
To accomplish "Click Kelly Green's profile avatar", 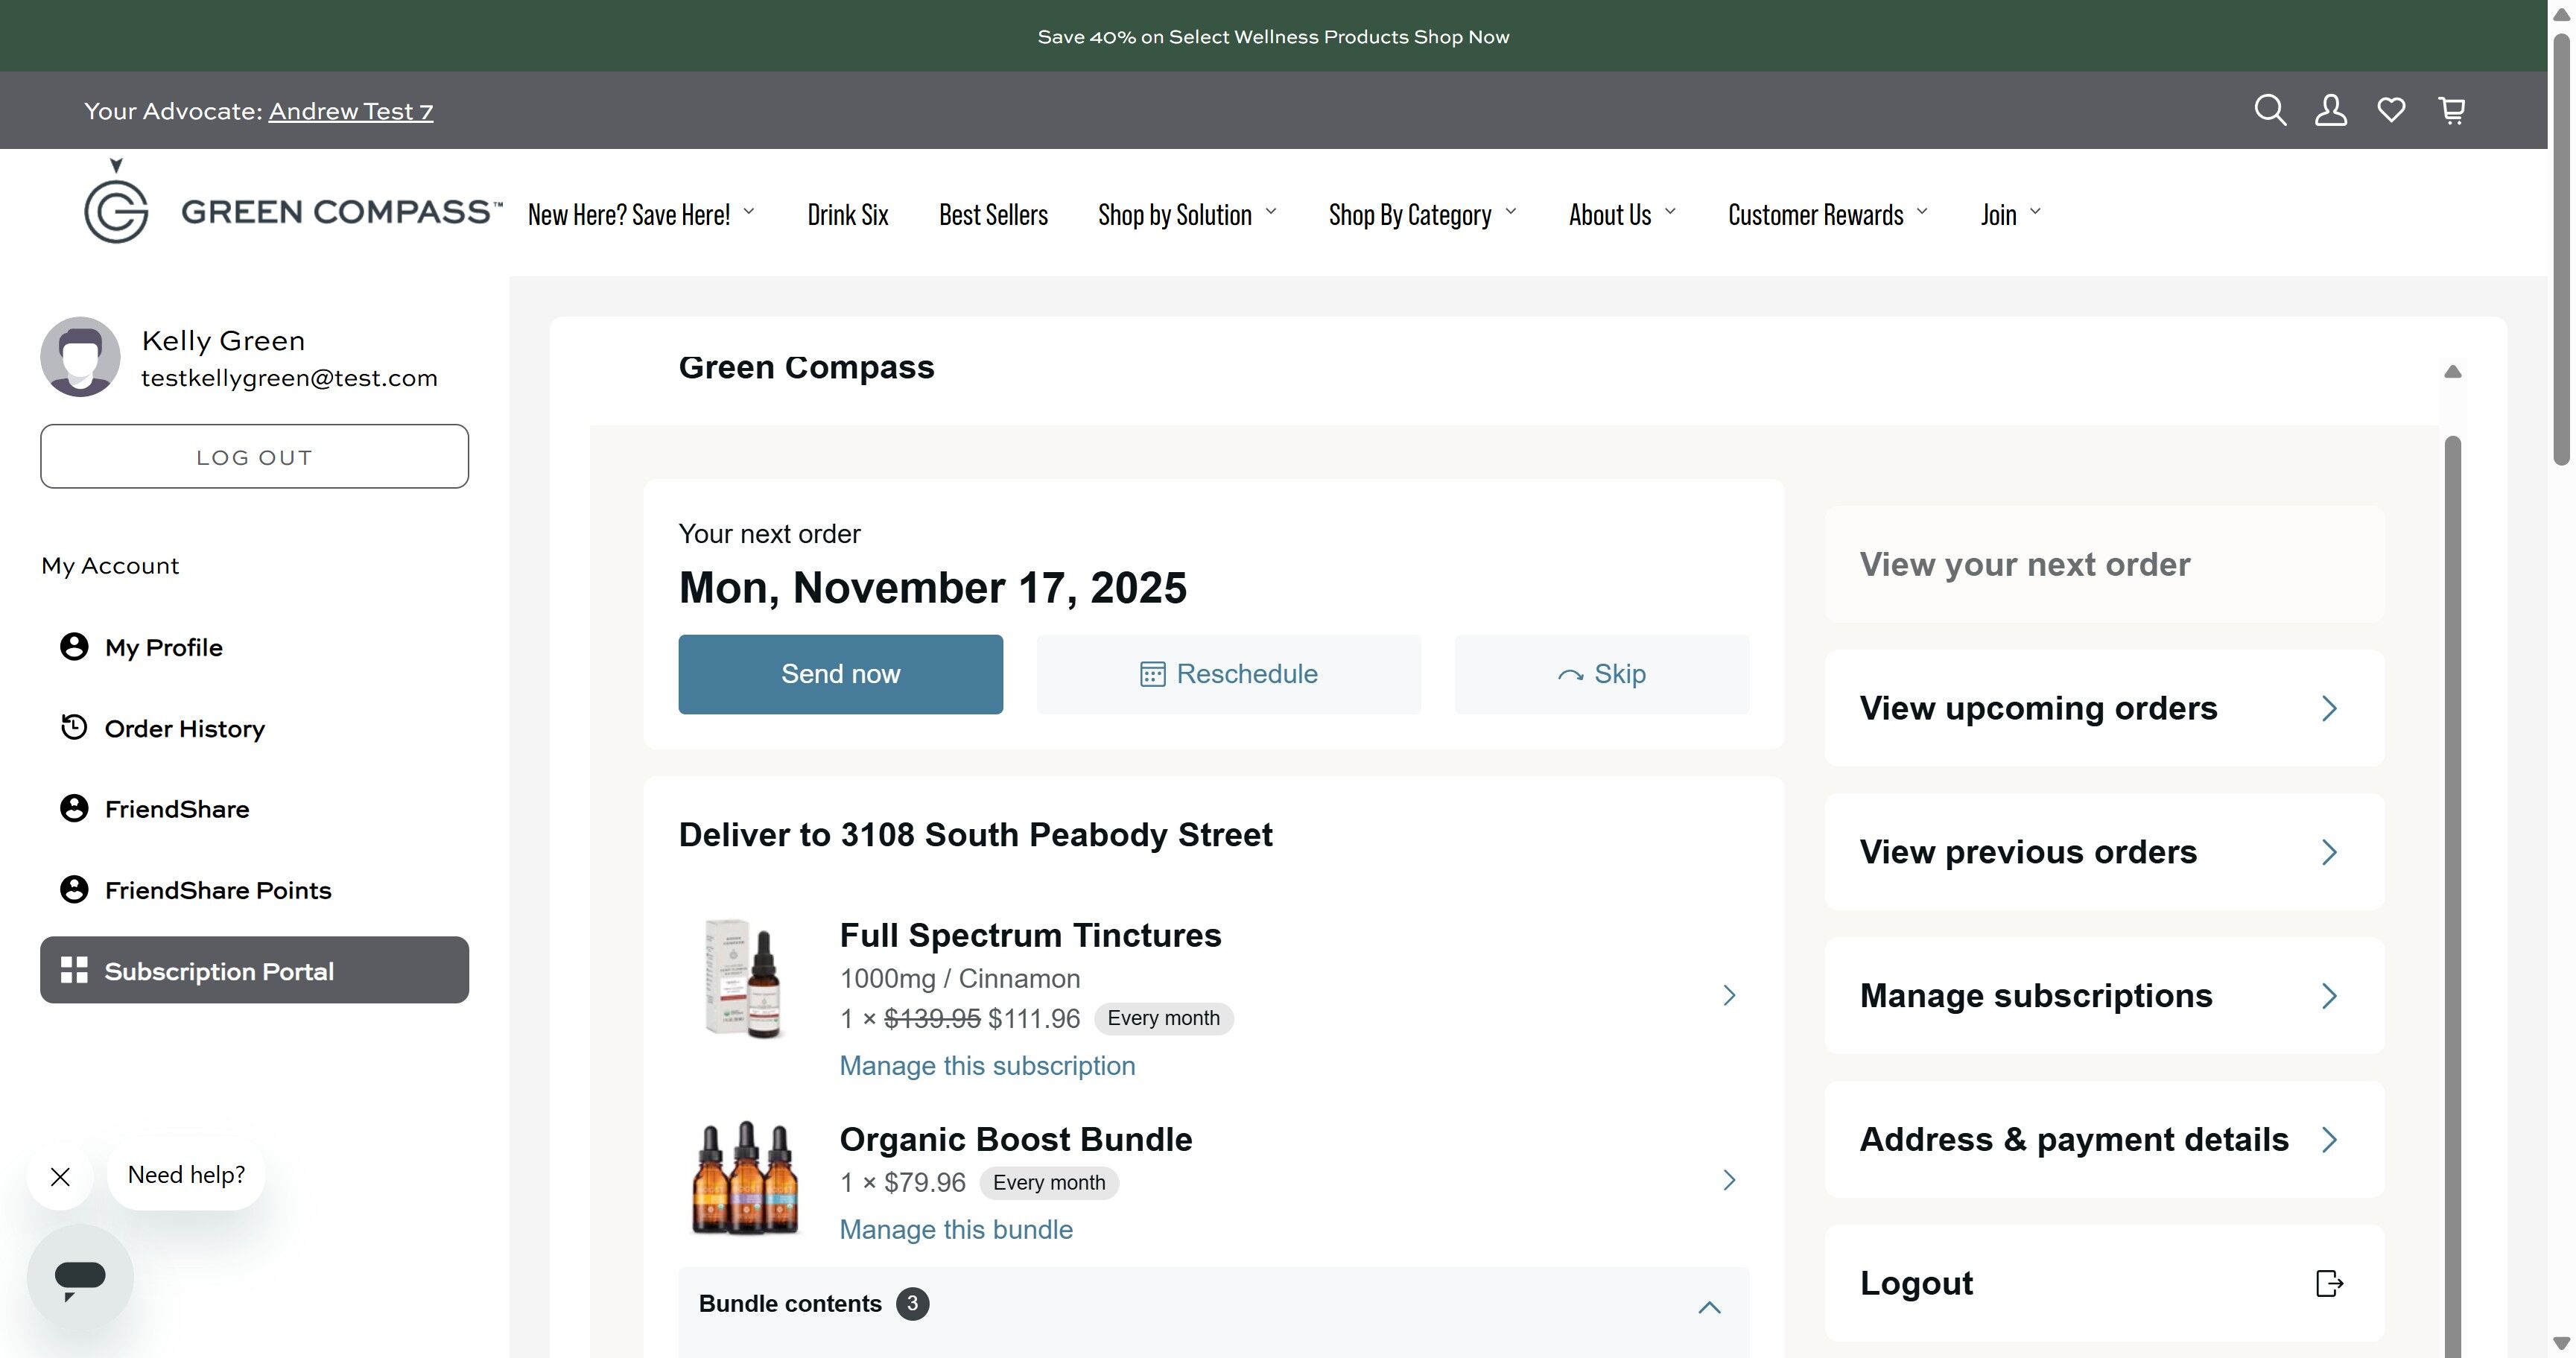I will tap(80, 357).
